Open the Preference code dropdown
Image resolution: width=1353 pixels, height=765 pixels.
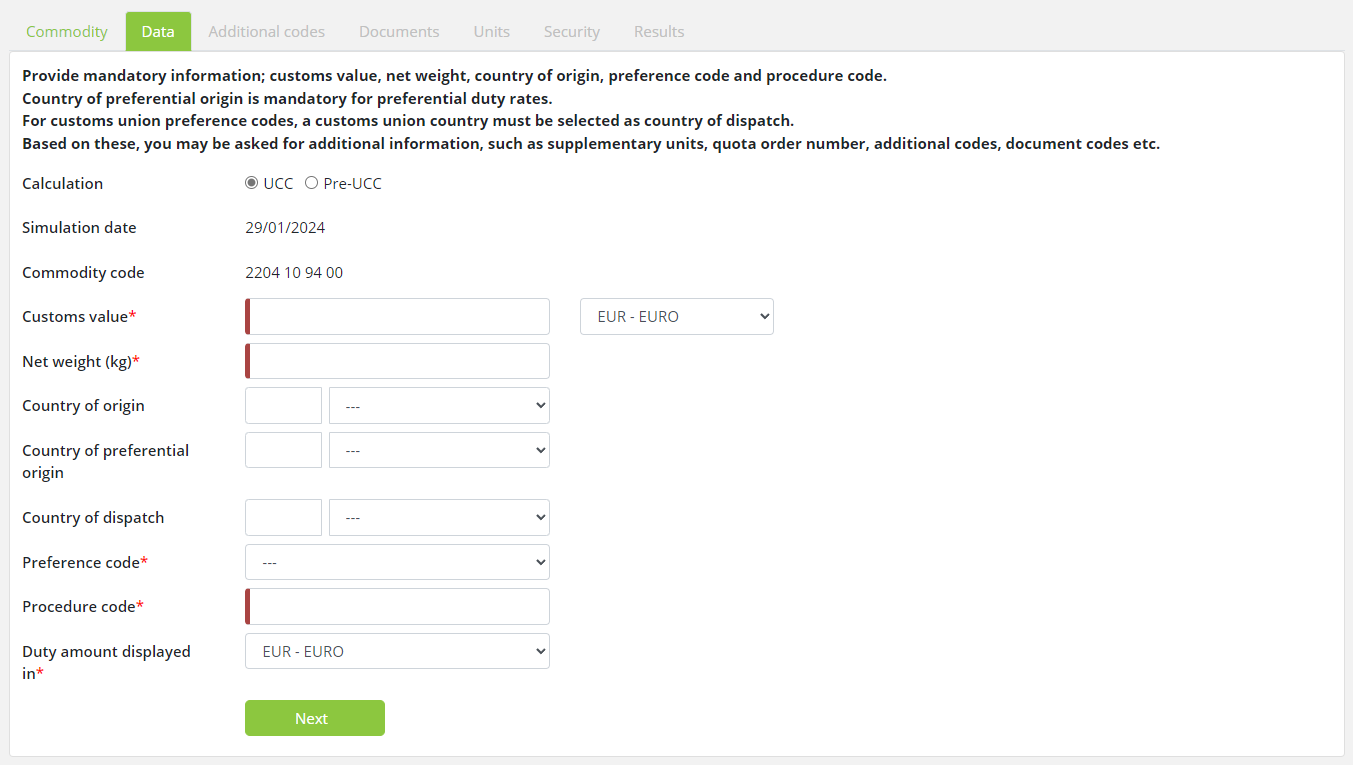tap(397, 562)
